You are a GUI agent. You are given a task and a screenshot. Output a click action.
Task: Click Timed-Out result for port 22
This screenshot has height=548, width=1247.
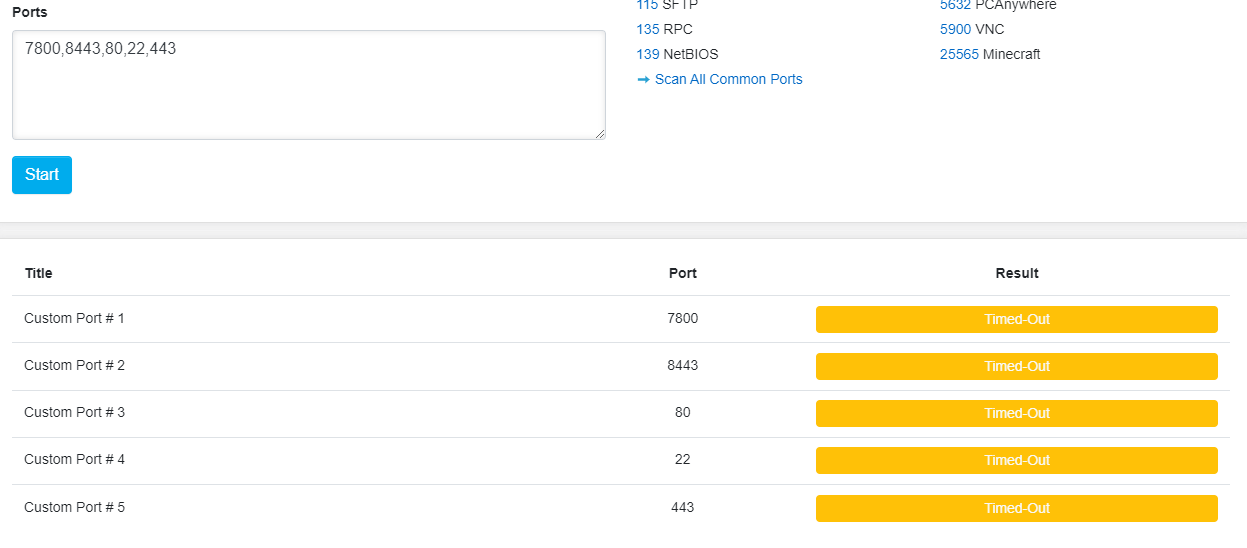1016,460
